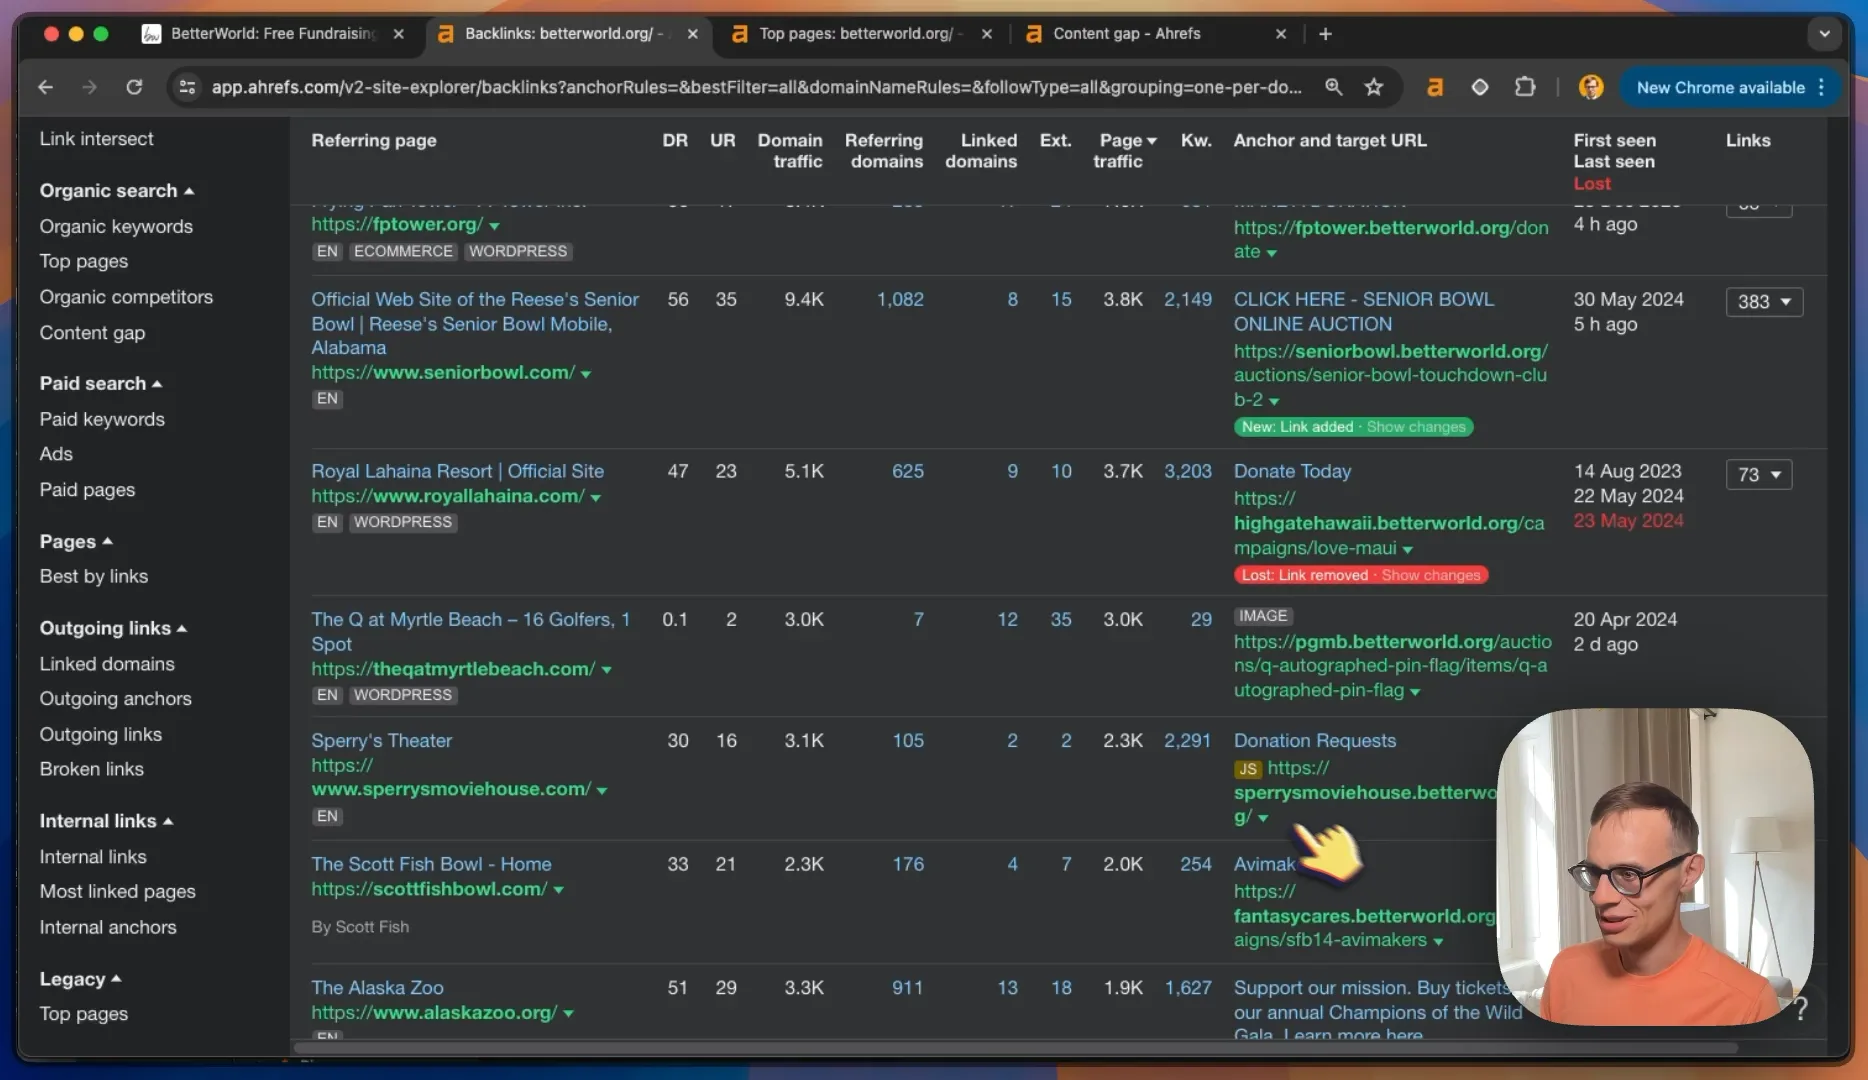Expand the seniorbowl.com URL dropdown arrow
The image size is (1868, 1080).
click(x=586, y=374)
